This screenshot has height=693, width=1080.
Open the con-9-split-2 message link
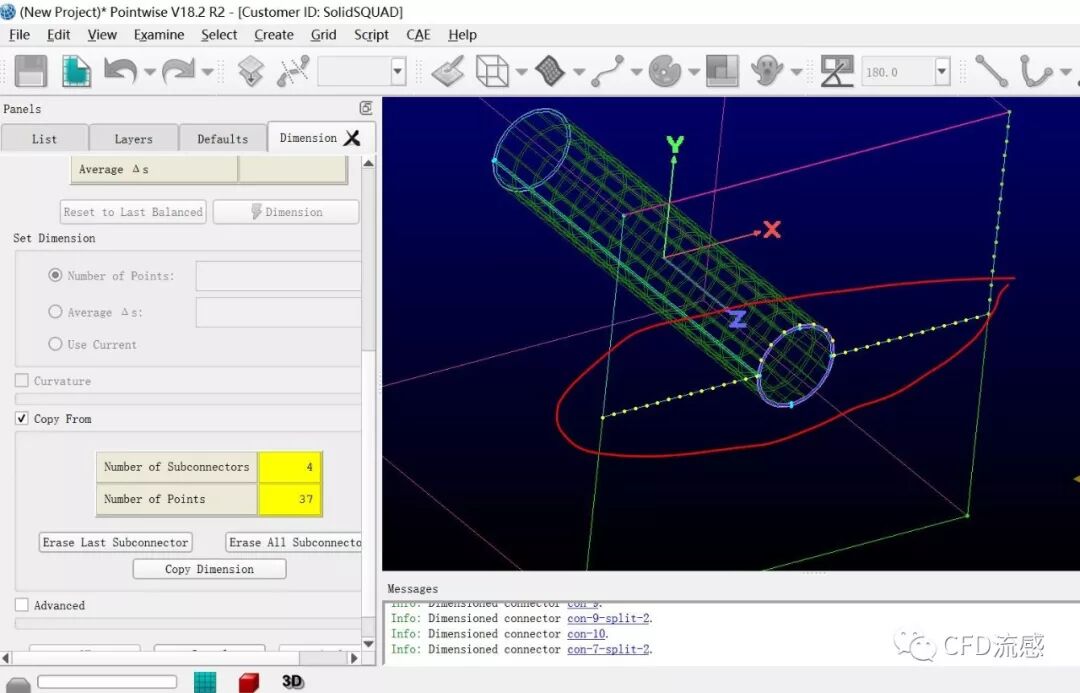tap(608, 618)
